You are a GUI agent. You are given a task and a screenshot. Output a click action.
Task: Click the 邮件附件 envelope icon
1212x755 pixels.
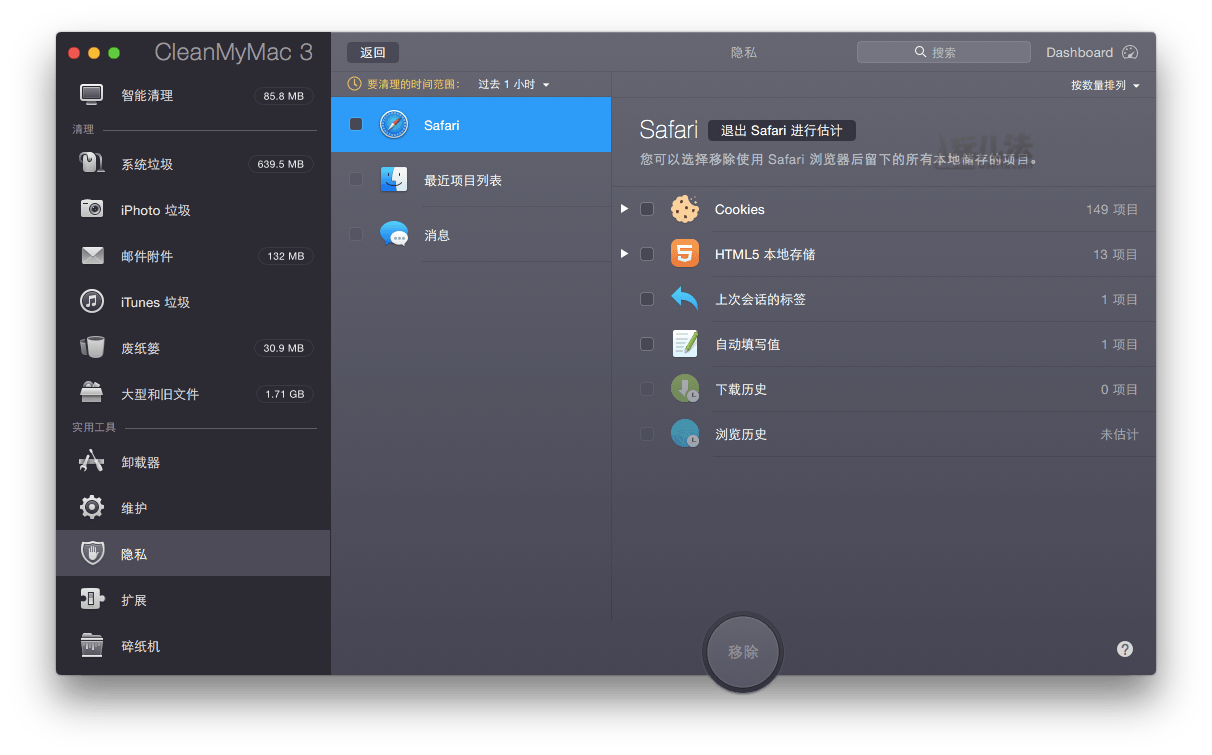tap(92, 255)
